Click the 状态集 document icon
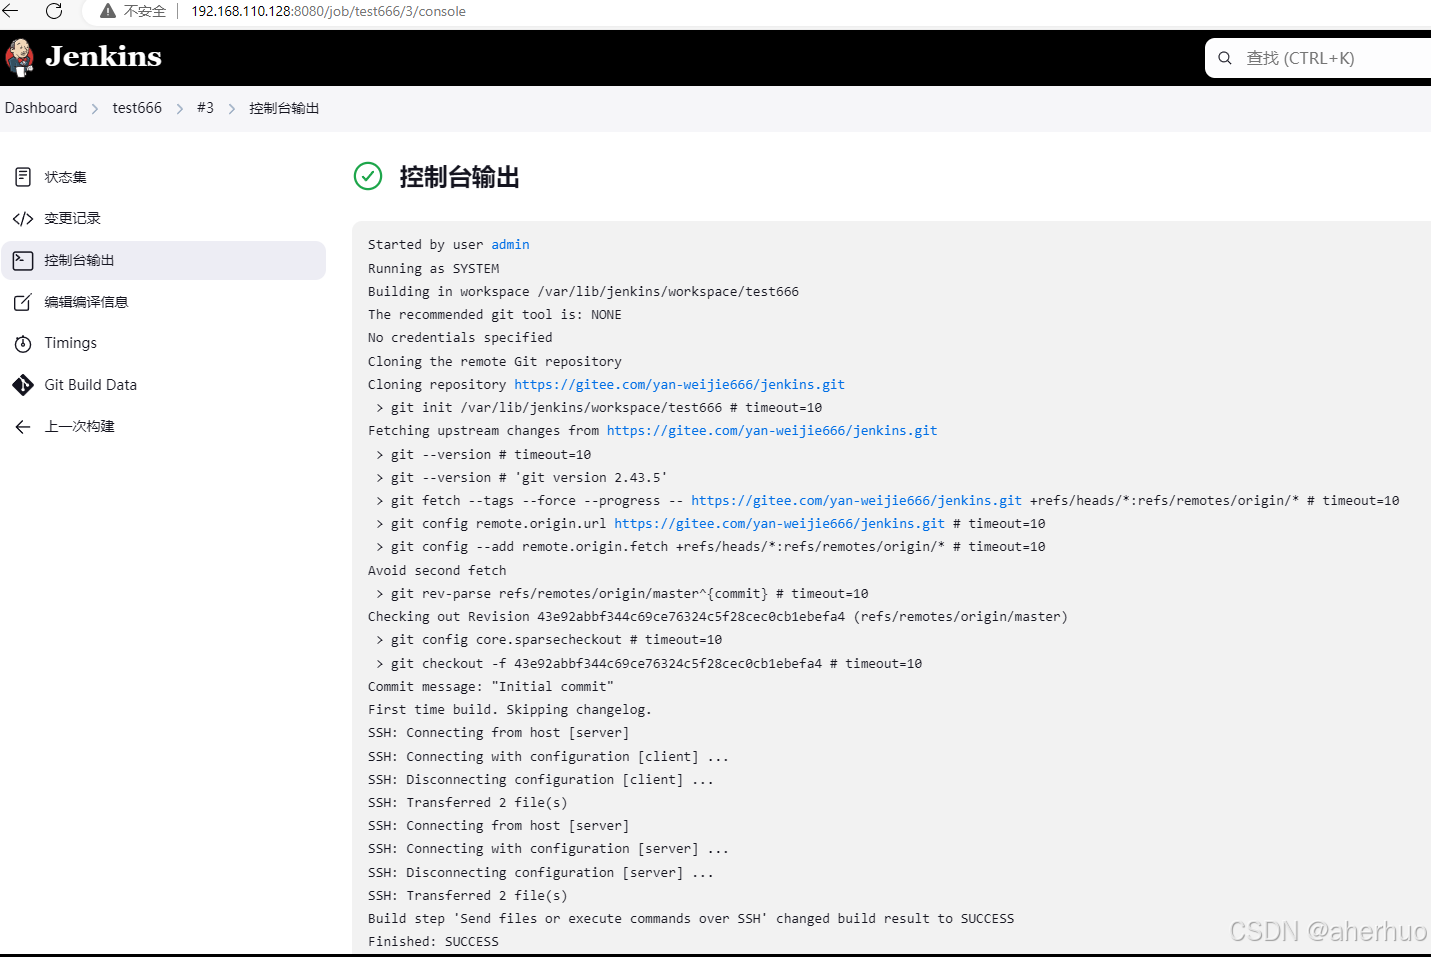This screenshot has height=957, width=1431. [23, 177]
